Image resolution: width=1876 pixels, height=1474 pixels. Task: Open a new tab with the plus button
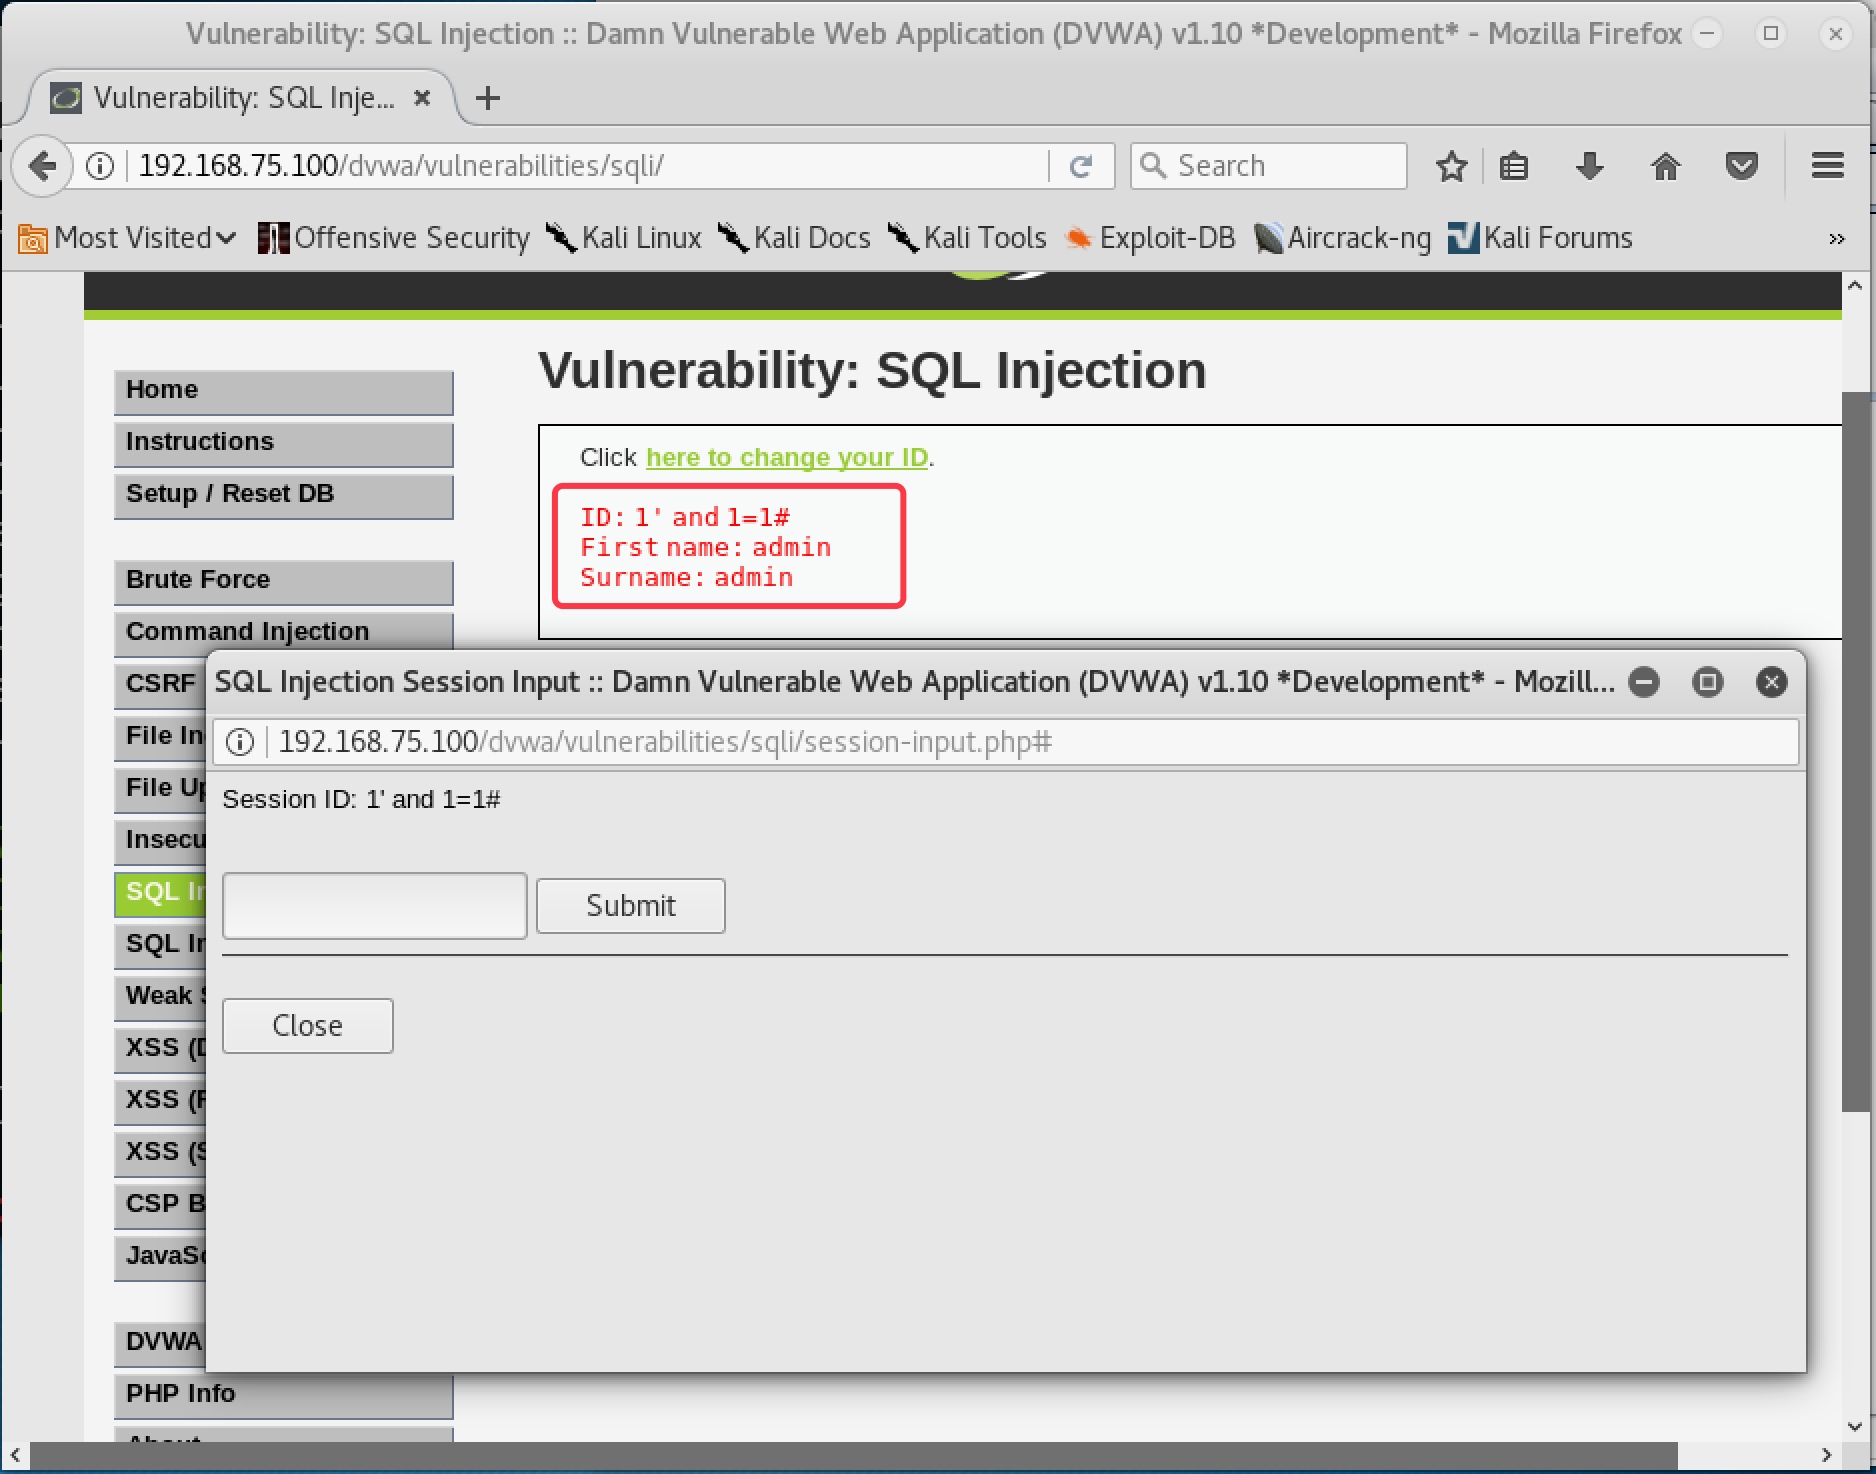pyautogui.click(x=487, y=98)
